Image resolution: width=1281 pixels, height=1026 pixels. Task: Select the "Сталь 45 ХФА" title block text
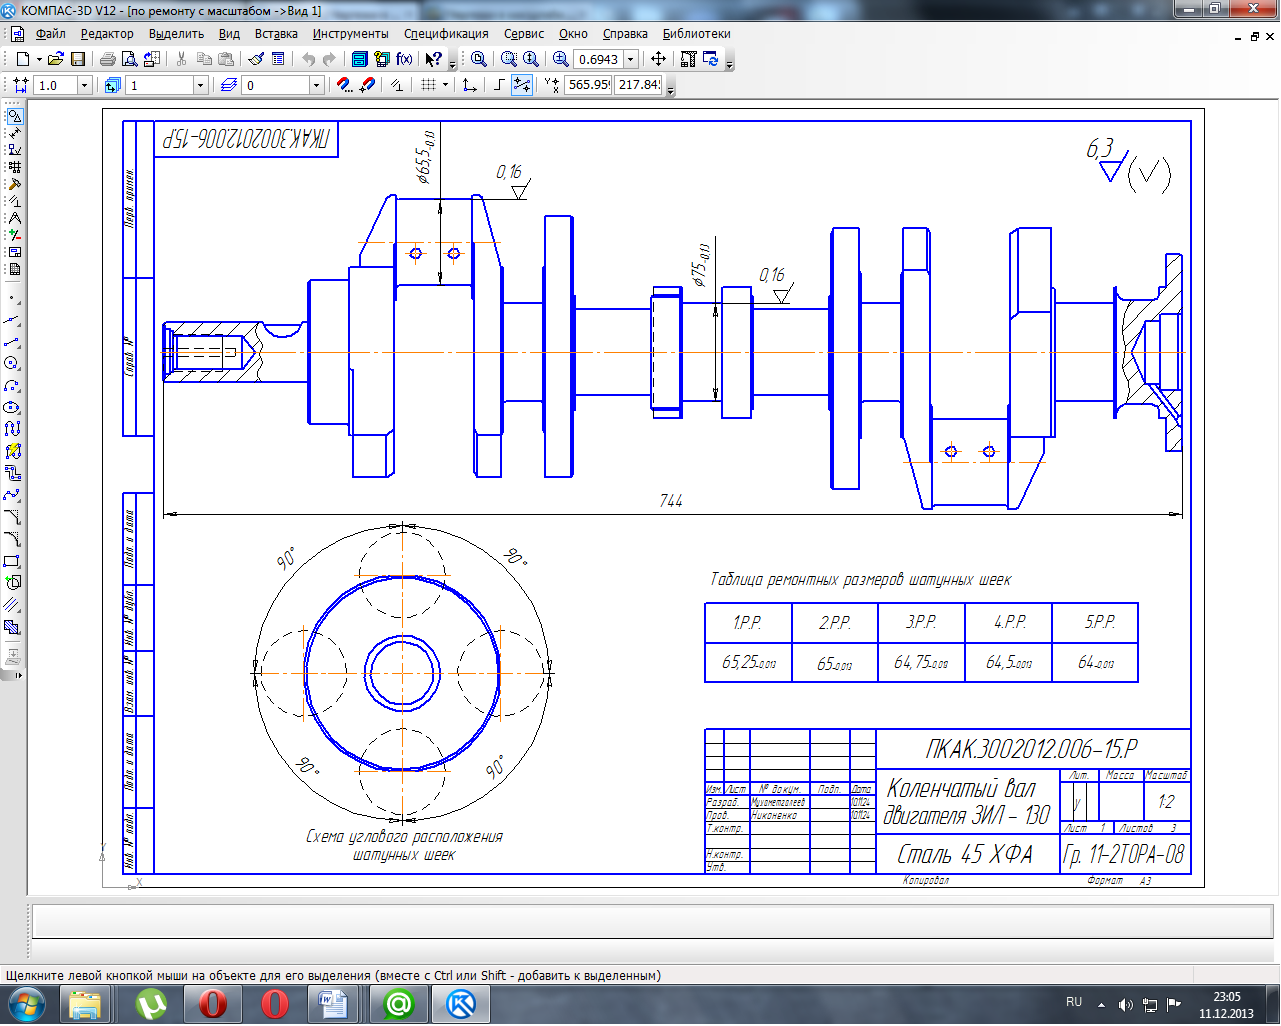coord(965,854)
